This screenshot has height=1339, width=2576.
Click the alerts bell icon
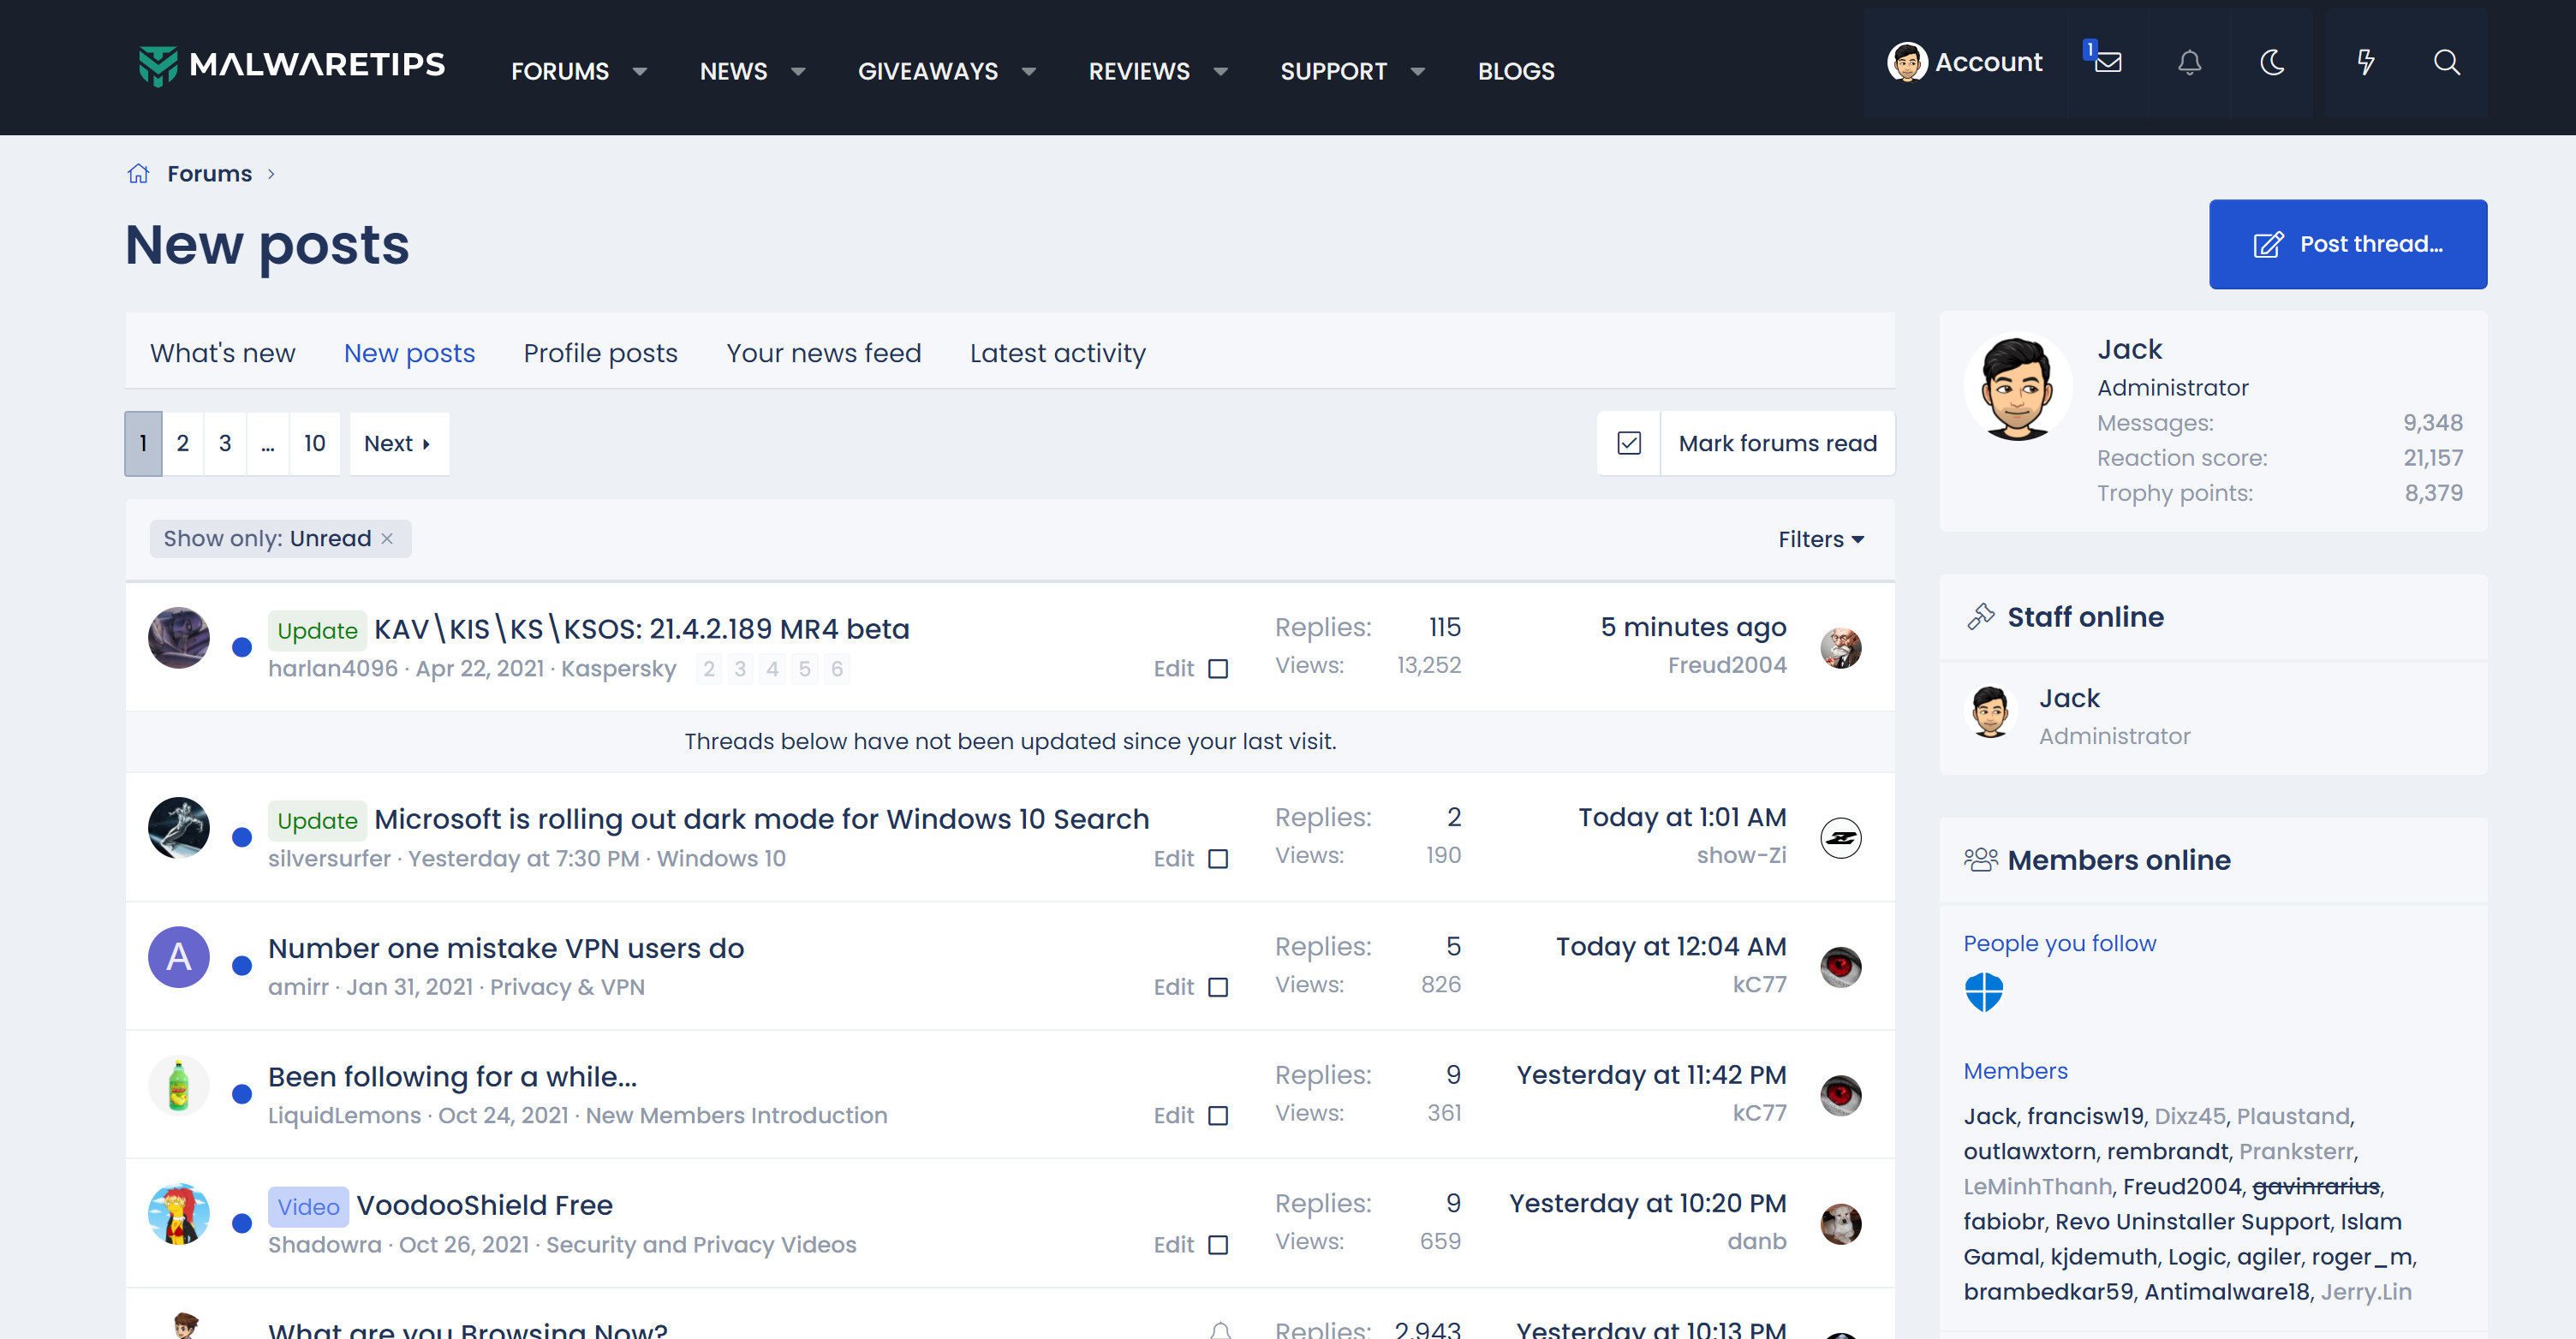2189,62
